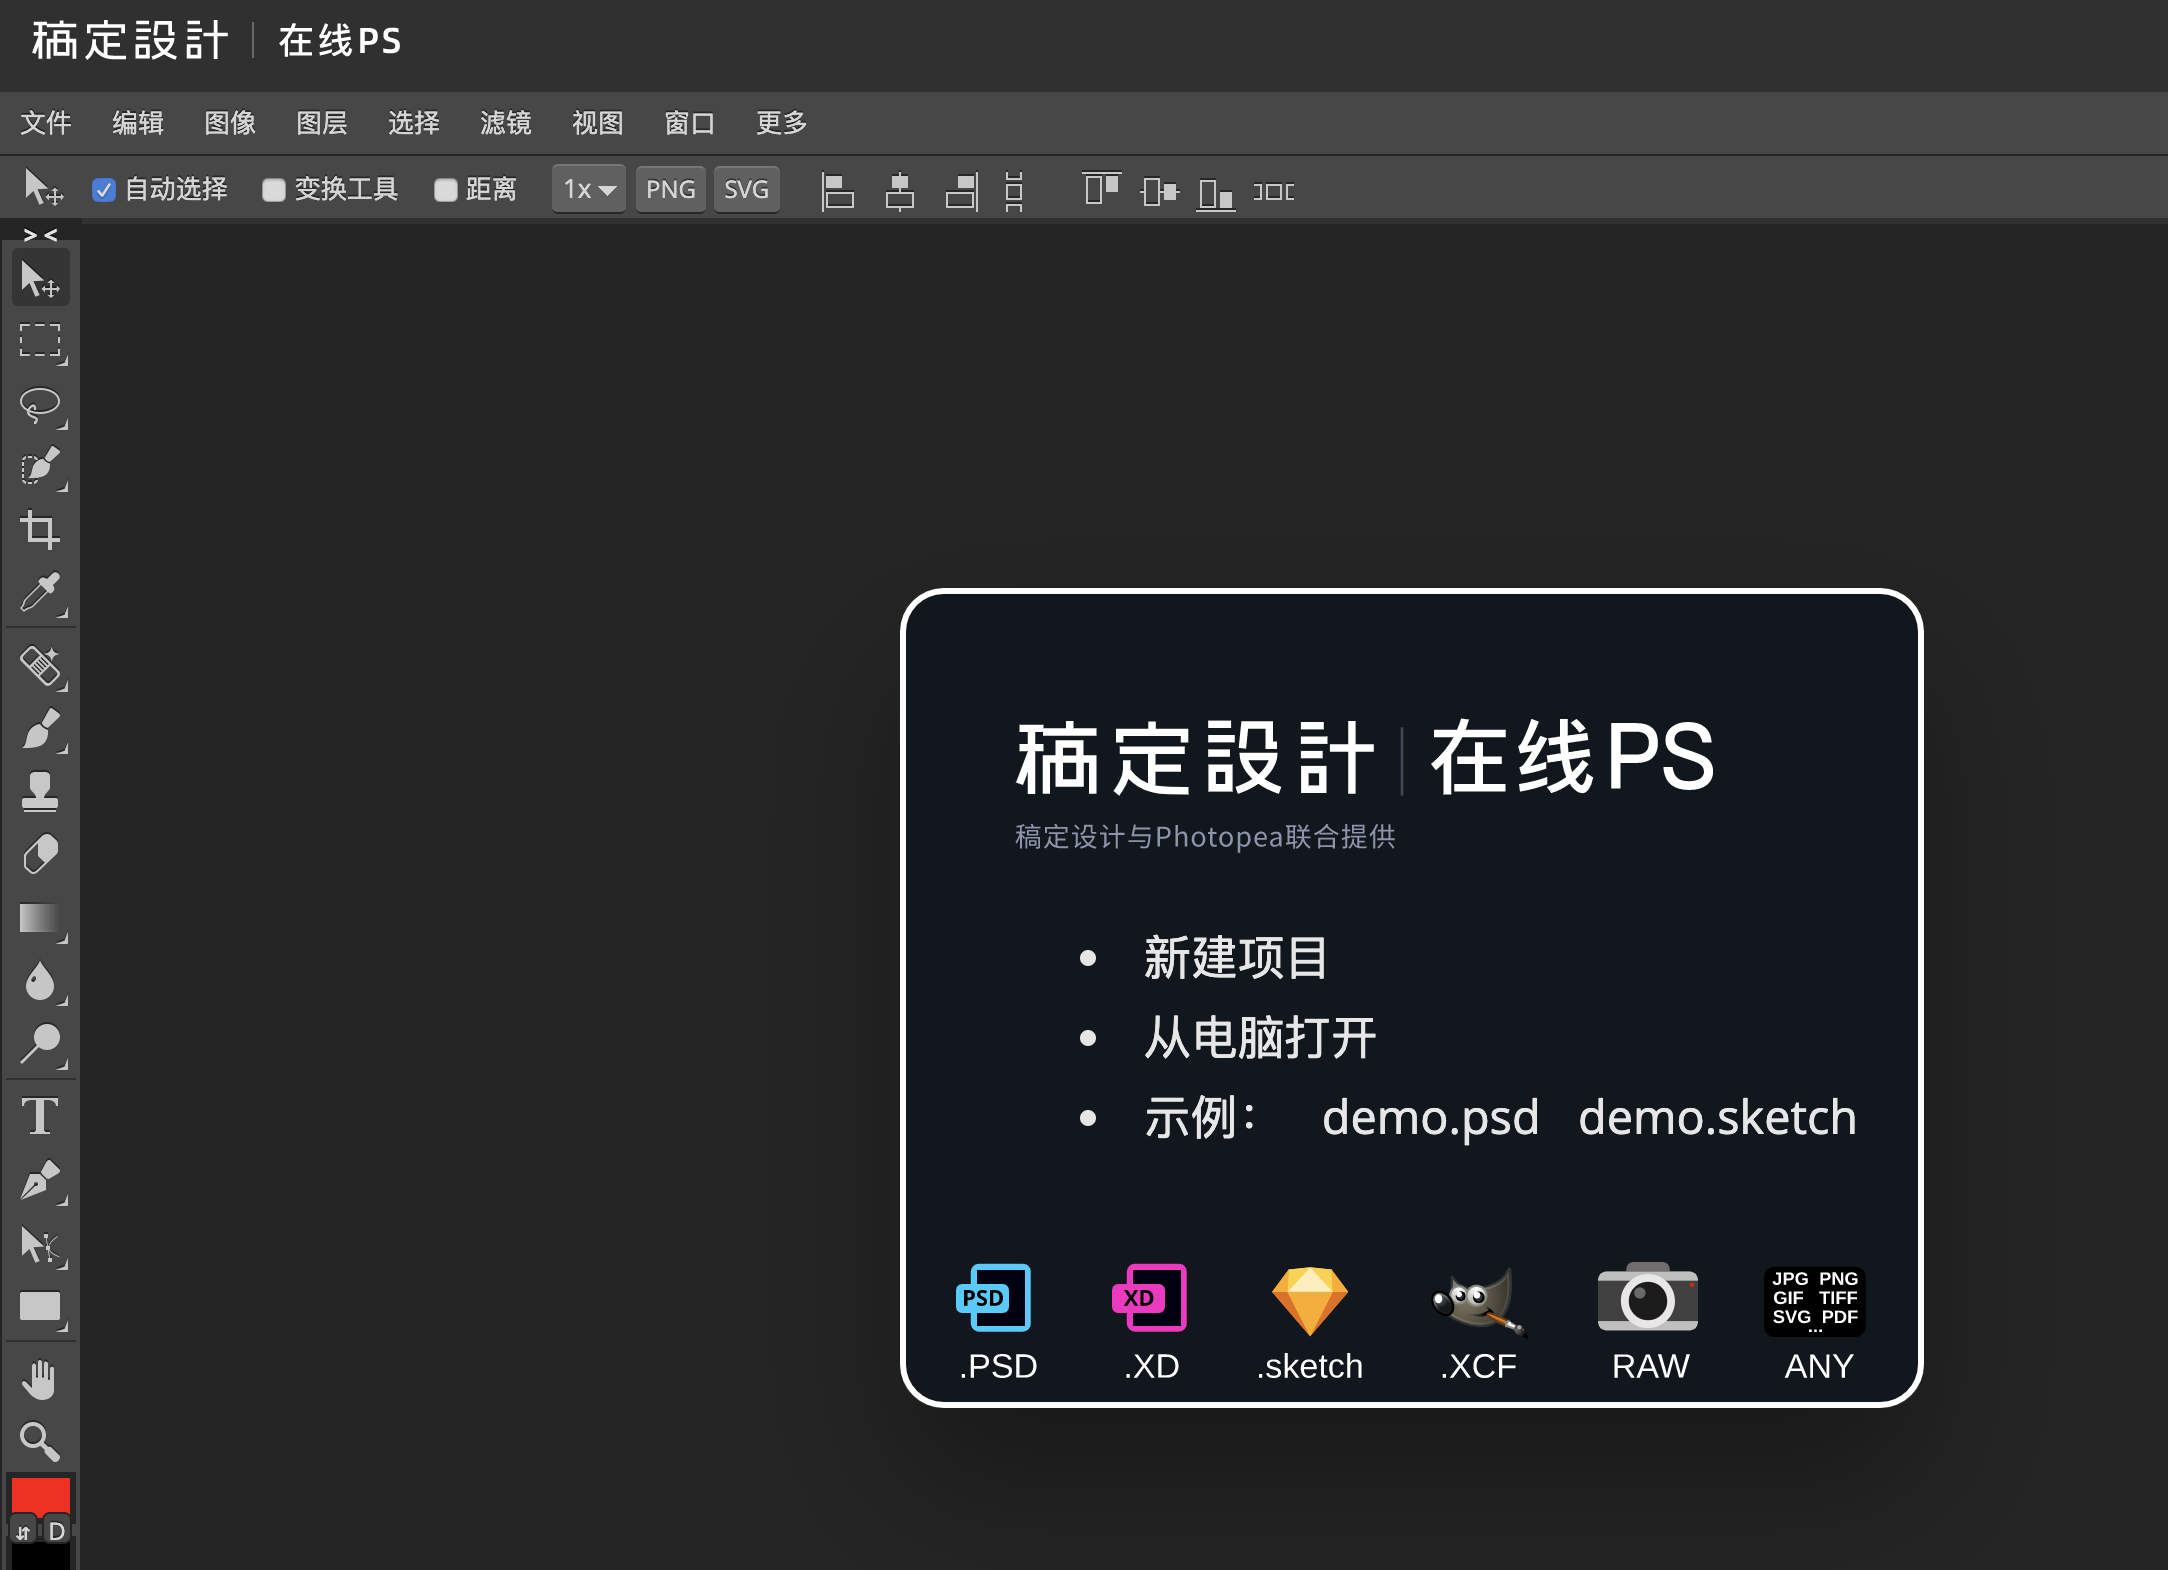This screenshot has width=2168, height=1570.
Task: Open the 选择 menu
Action: 414,123
